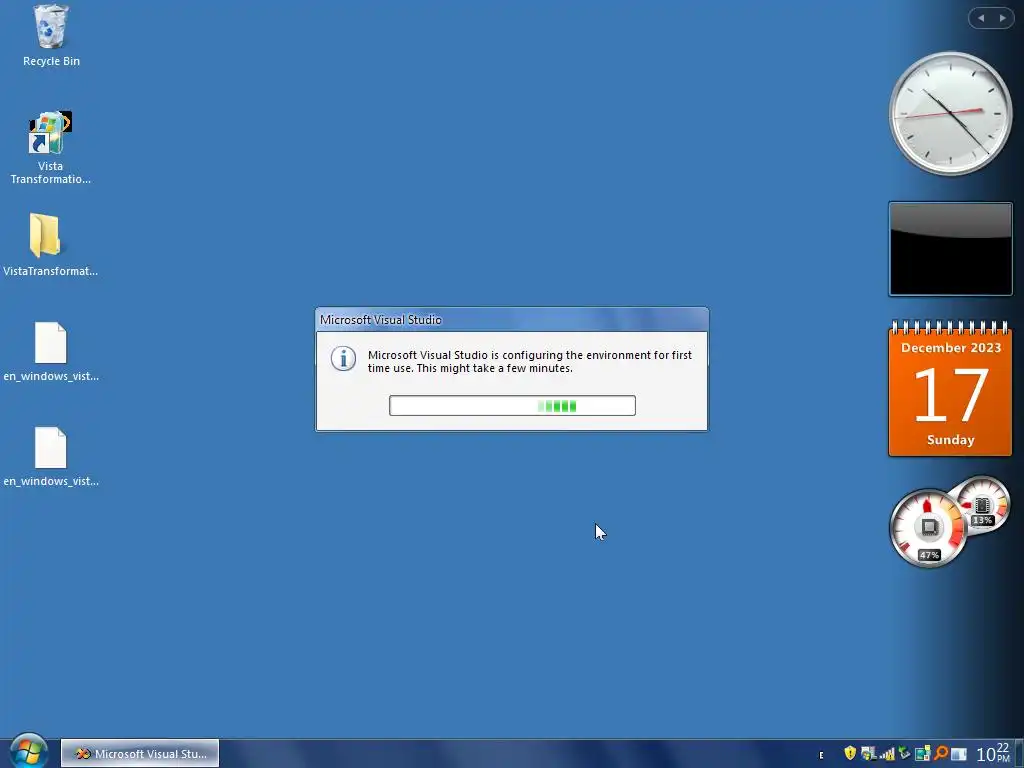
Task: Click the first-time use configuration message text
Action: tap(530, 361)
